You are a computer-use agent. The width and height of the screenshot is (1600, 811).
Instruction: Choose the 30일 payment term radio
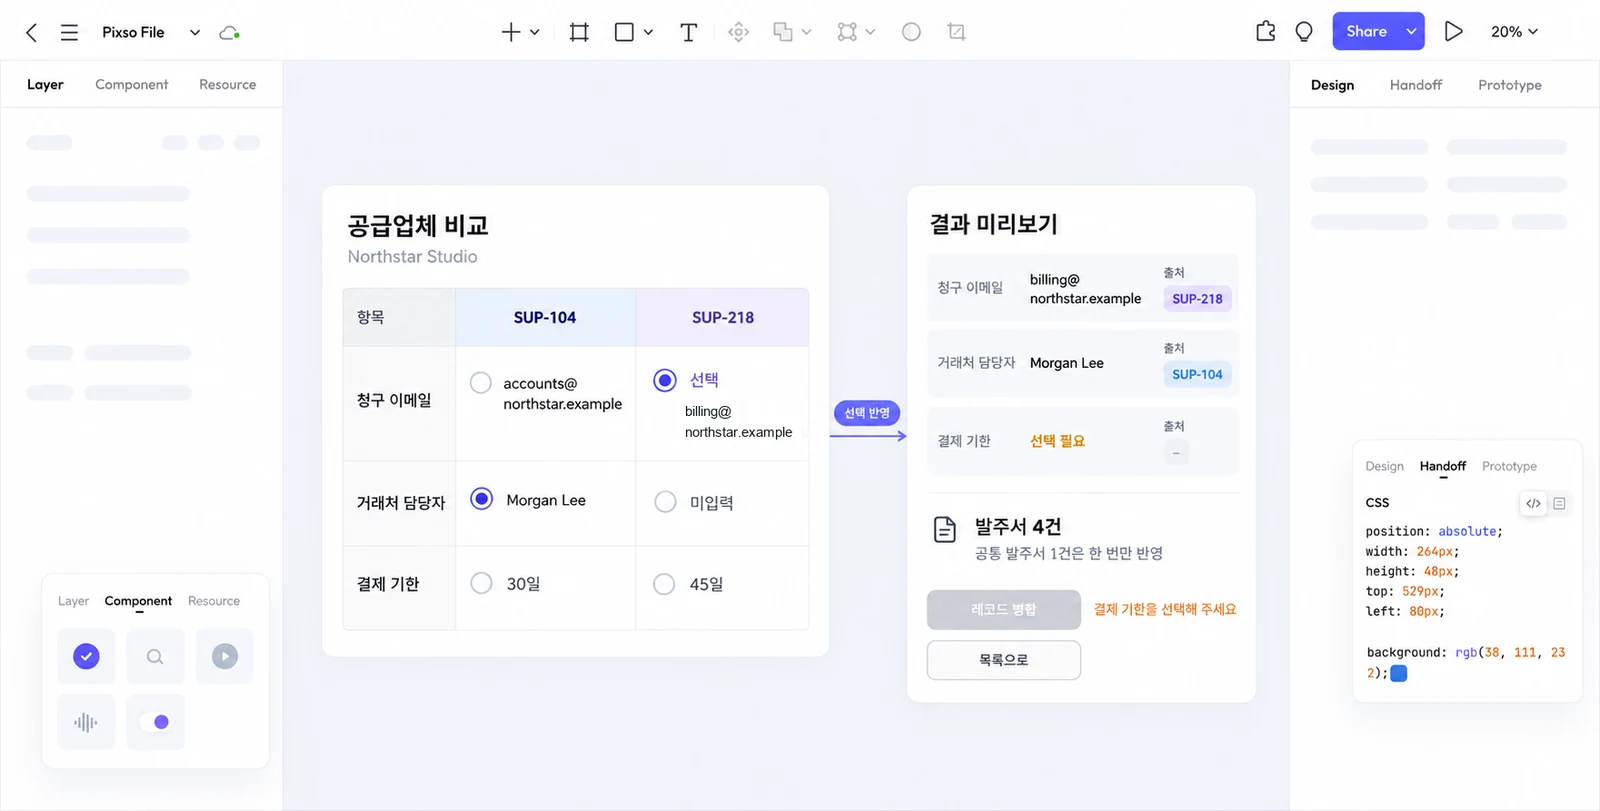coord(481,583)
